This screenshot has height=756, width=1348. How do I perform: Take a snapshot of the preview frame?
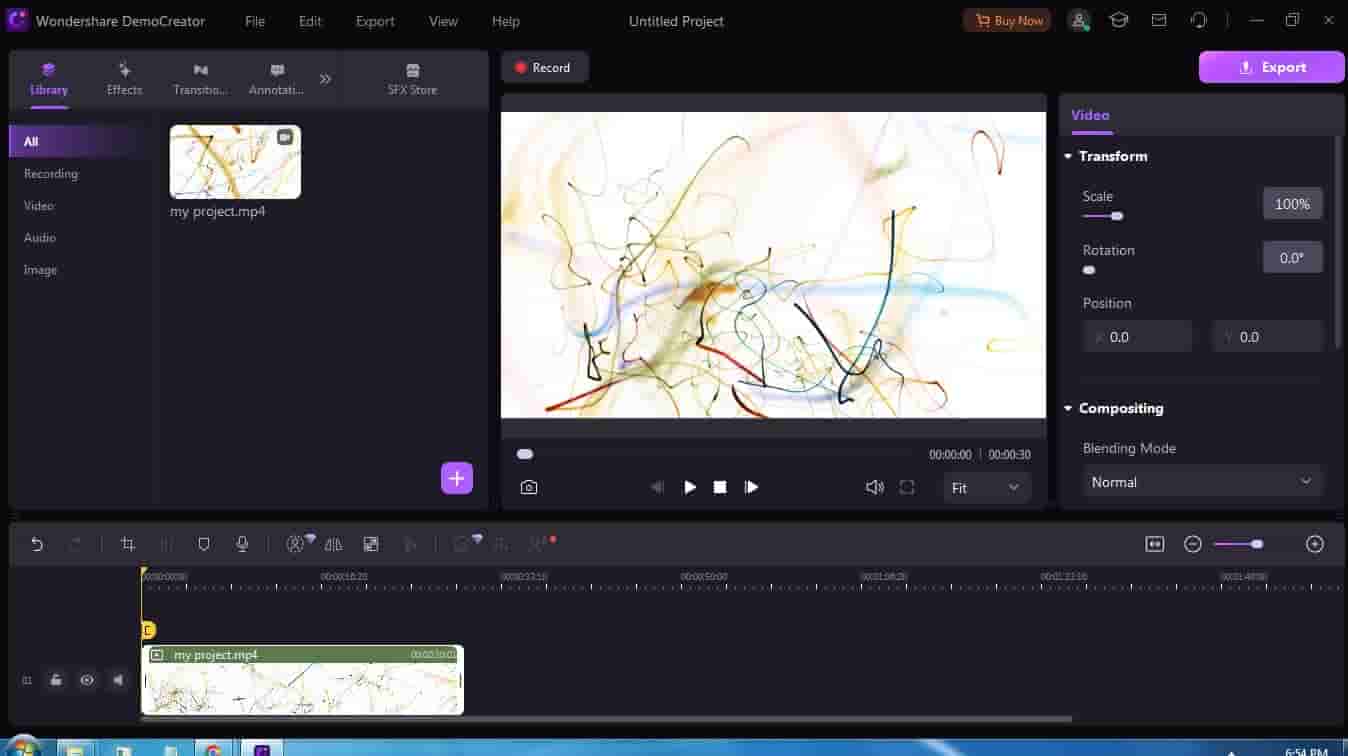[529, 487]
